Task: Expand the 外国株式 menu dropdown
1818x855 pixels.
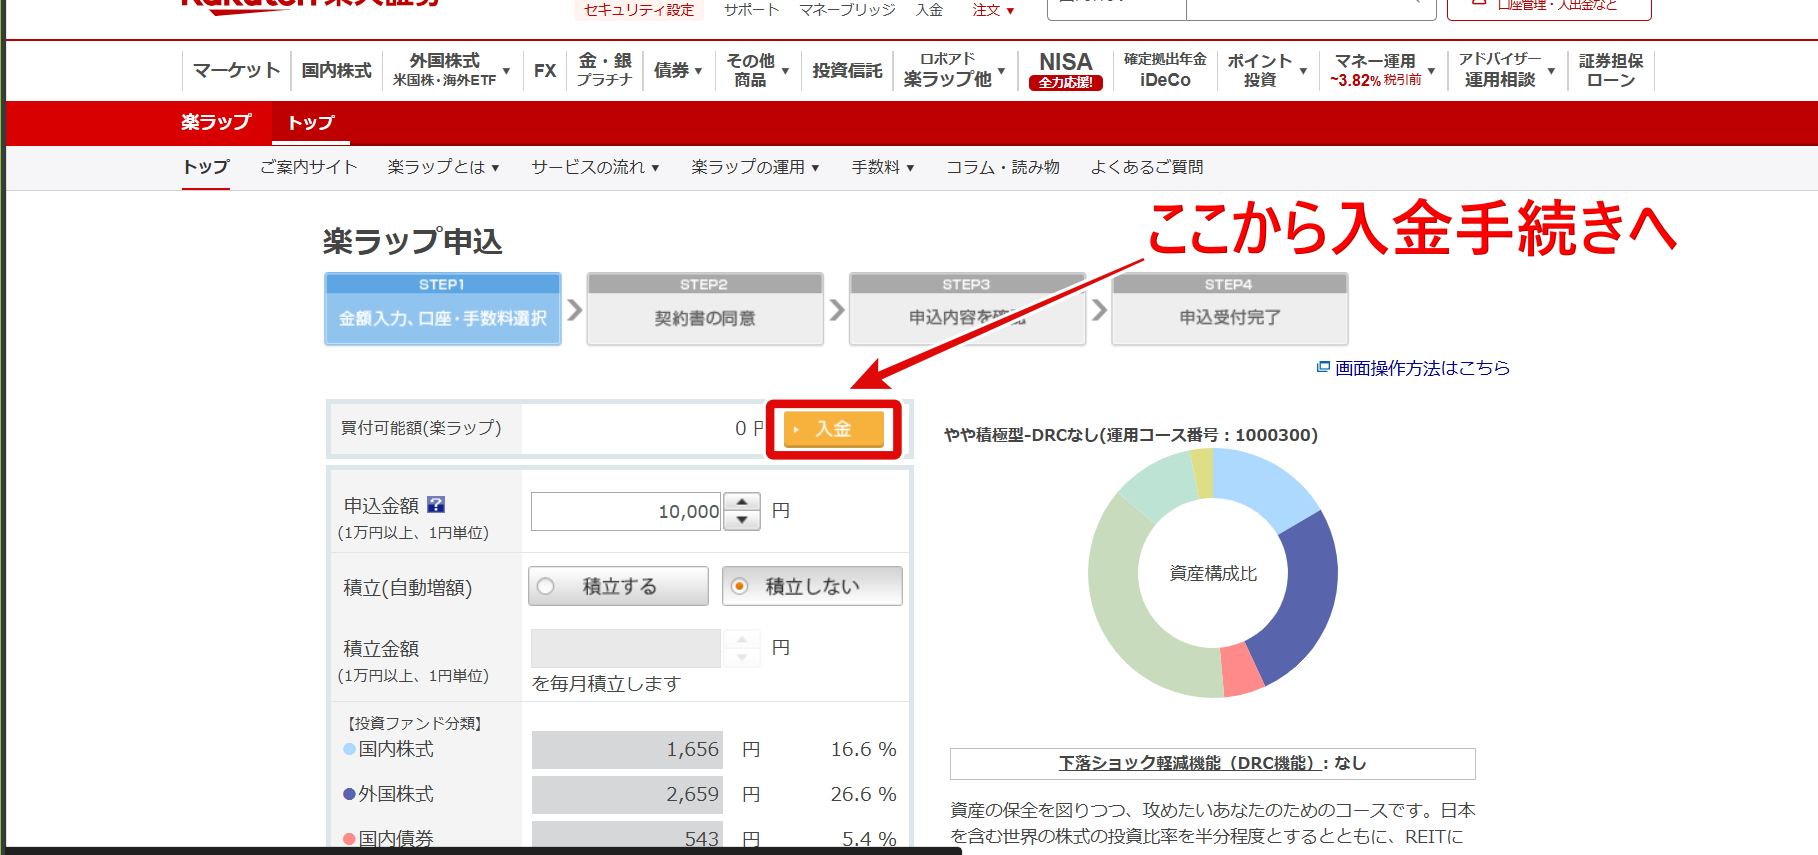Action: click(451, 70)
